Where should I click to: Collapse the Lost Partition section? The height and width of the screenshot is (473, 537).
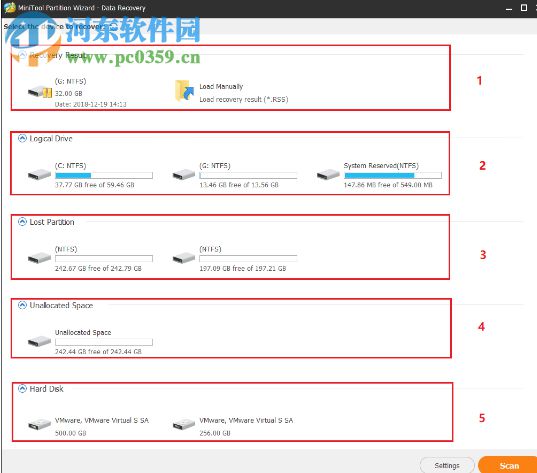(22, 222)
